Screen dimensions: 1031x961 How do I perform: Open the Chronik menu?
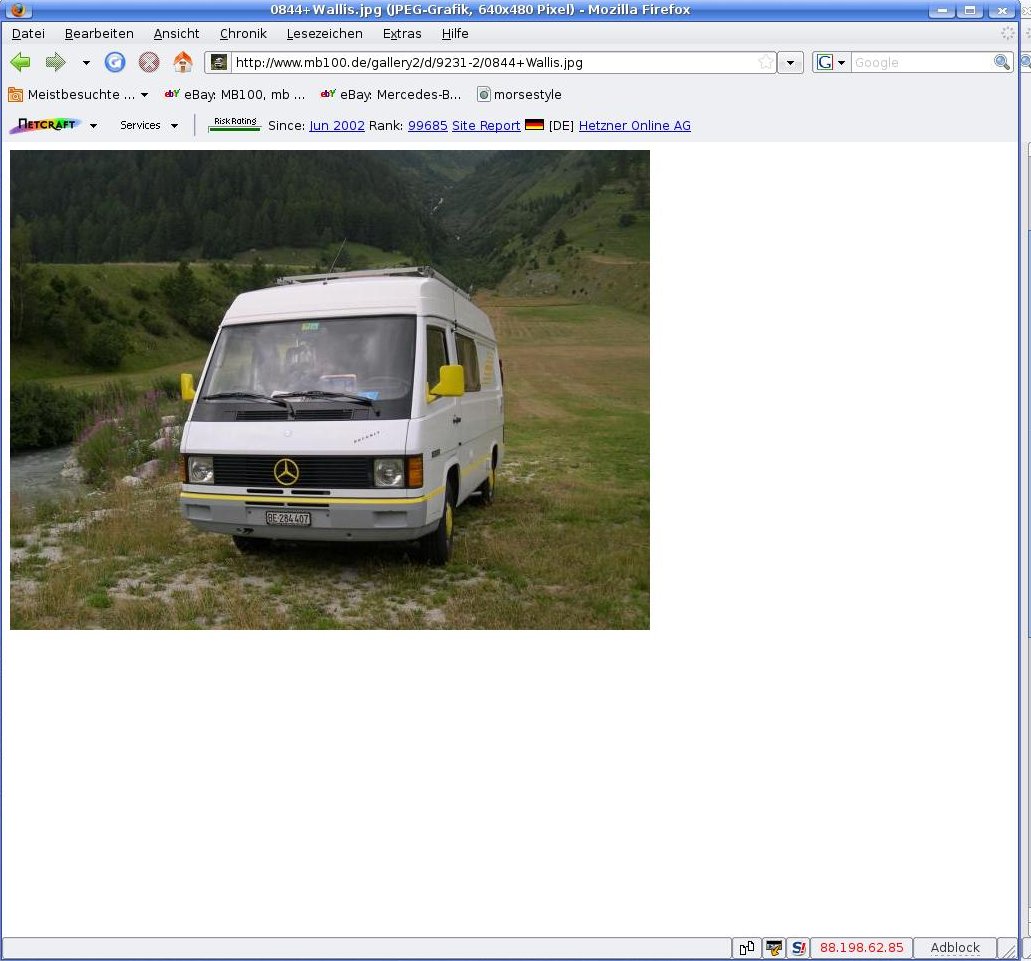tap(243, 33)
